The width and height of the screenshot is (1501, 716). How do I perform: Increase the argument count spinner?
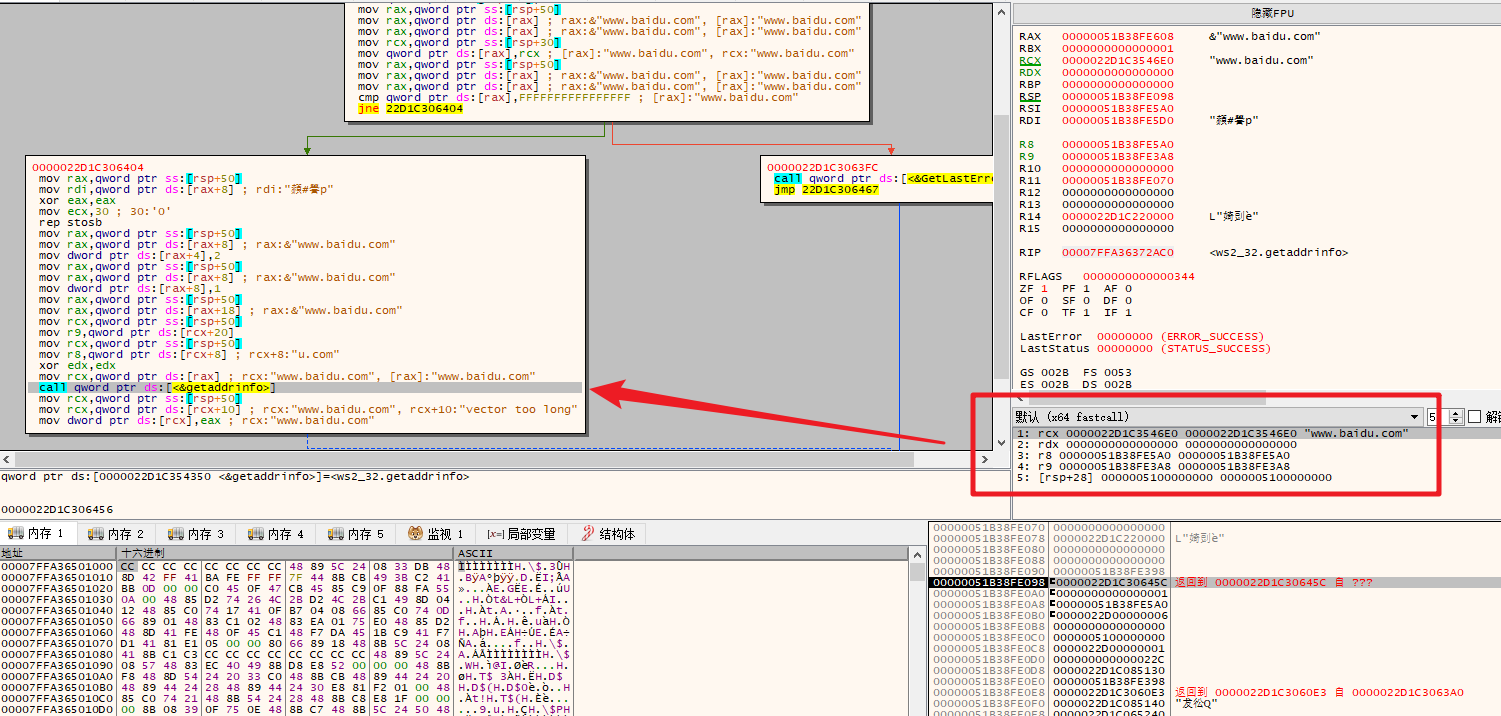pyautogui.click(x=1456, y=412)
